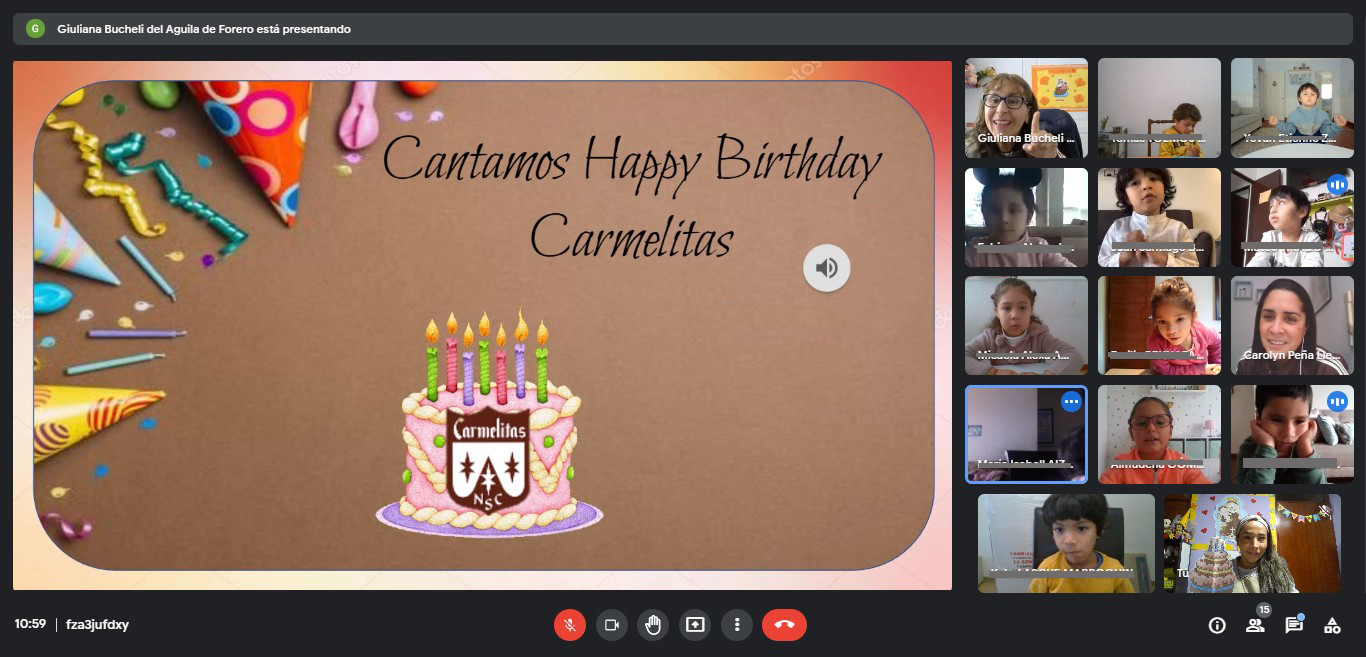The width and height of the screenshot is (1366, 657).
Task: Click the speaker audio icon on the slide
Action: coord(826,268)
